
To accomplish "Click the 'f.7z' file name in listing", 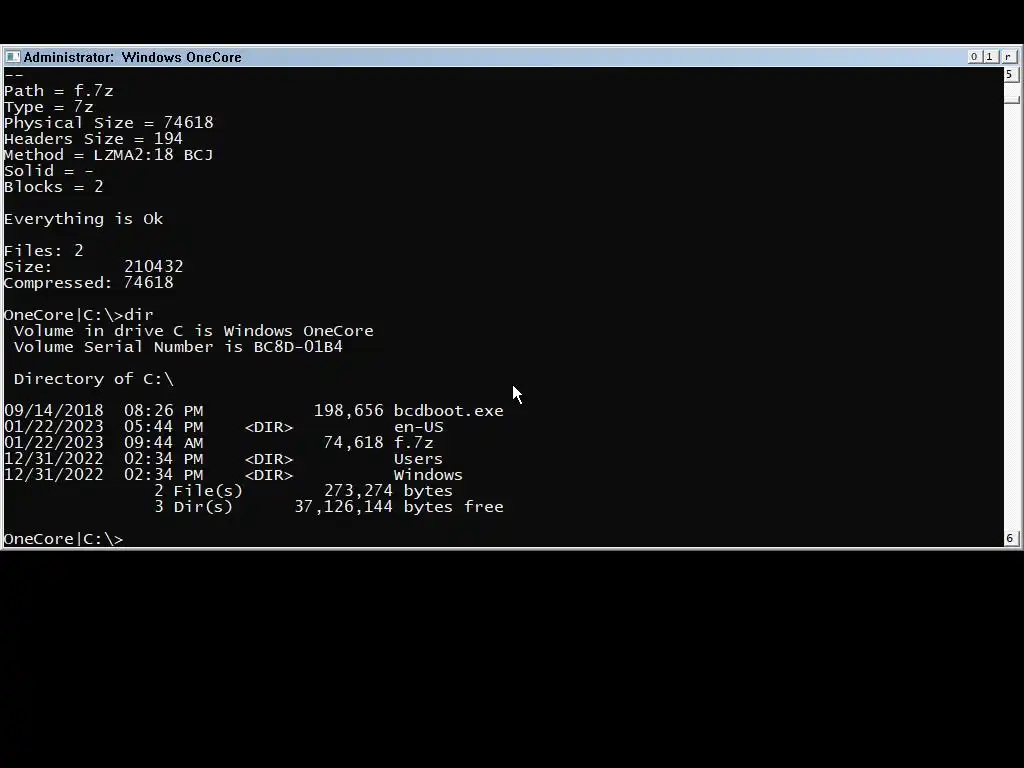I will [x=413, y=443].
